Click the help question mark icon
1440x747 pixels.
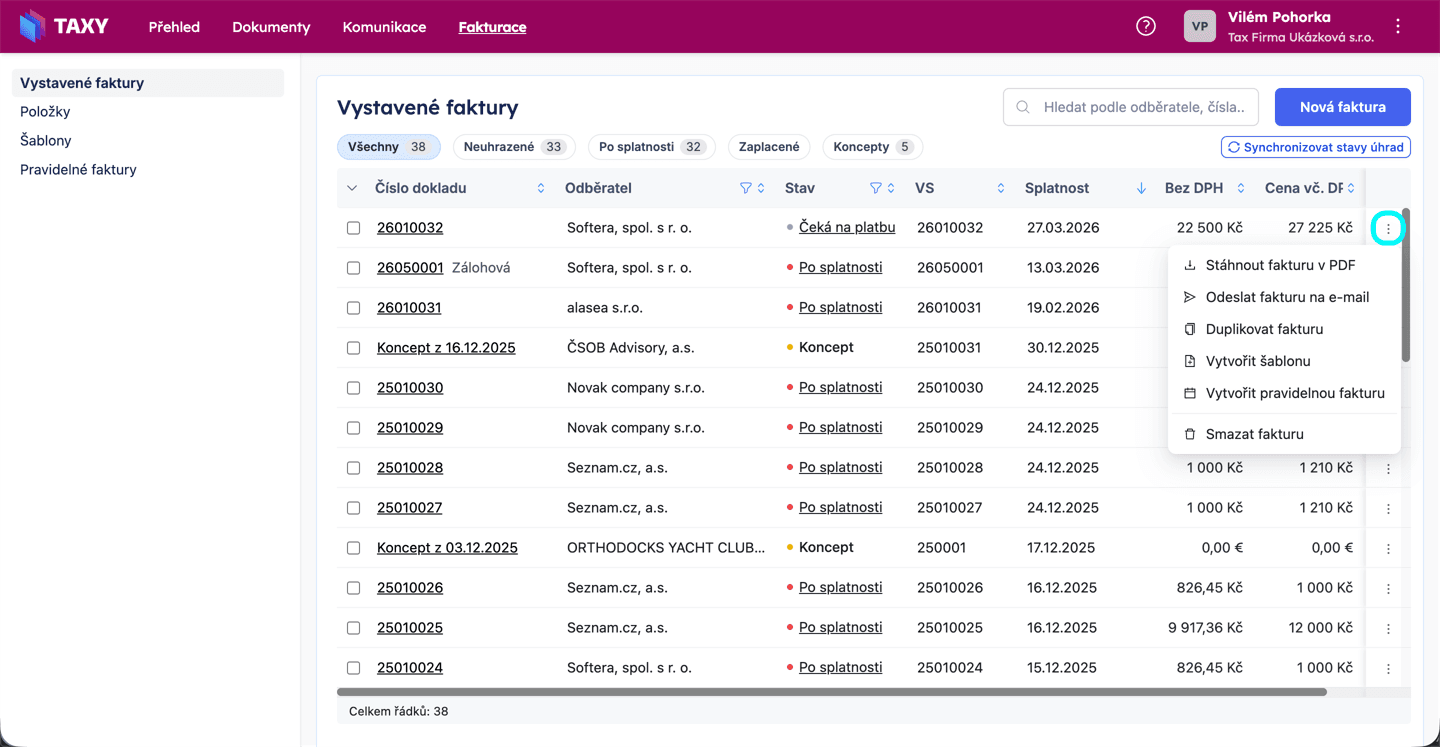(x=1146, y=27)
